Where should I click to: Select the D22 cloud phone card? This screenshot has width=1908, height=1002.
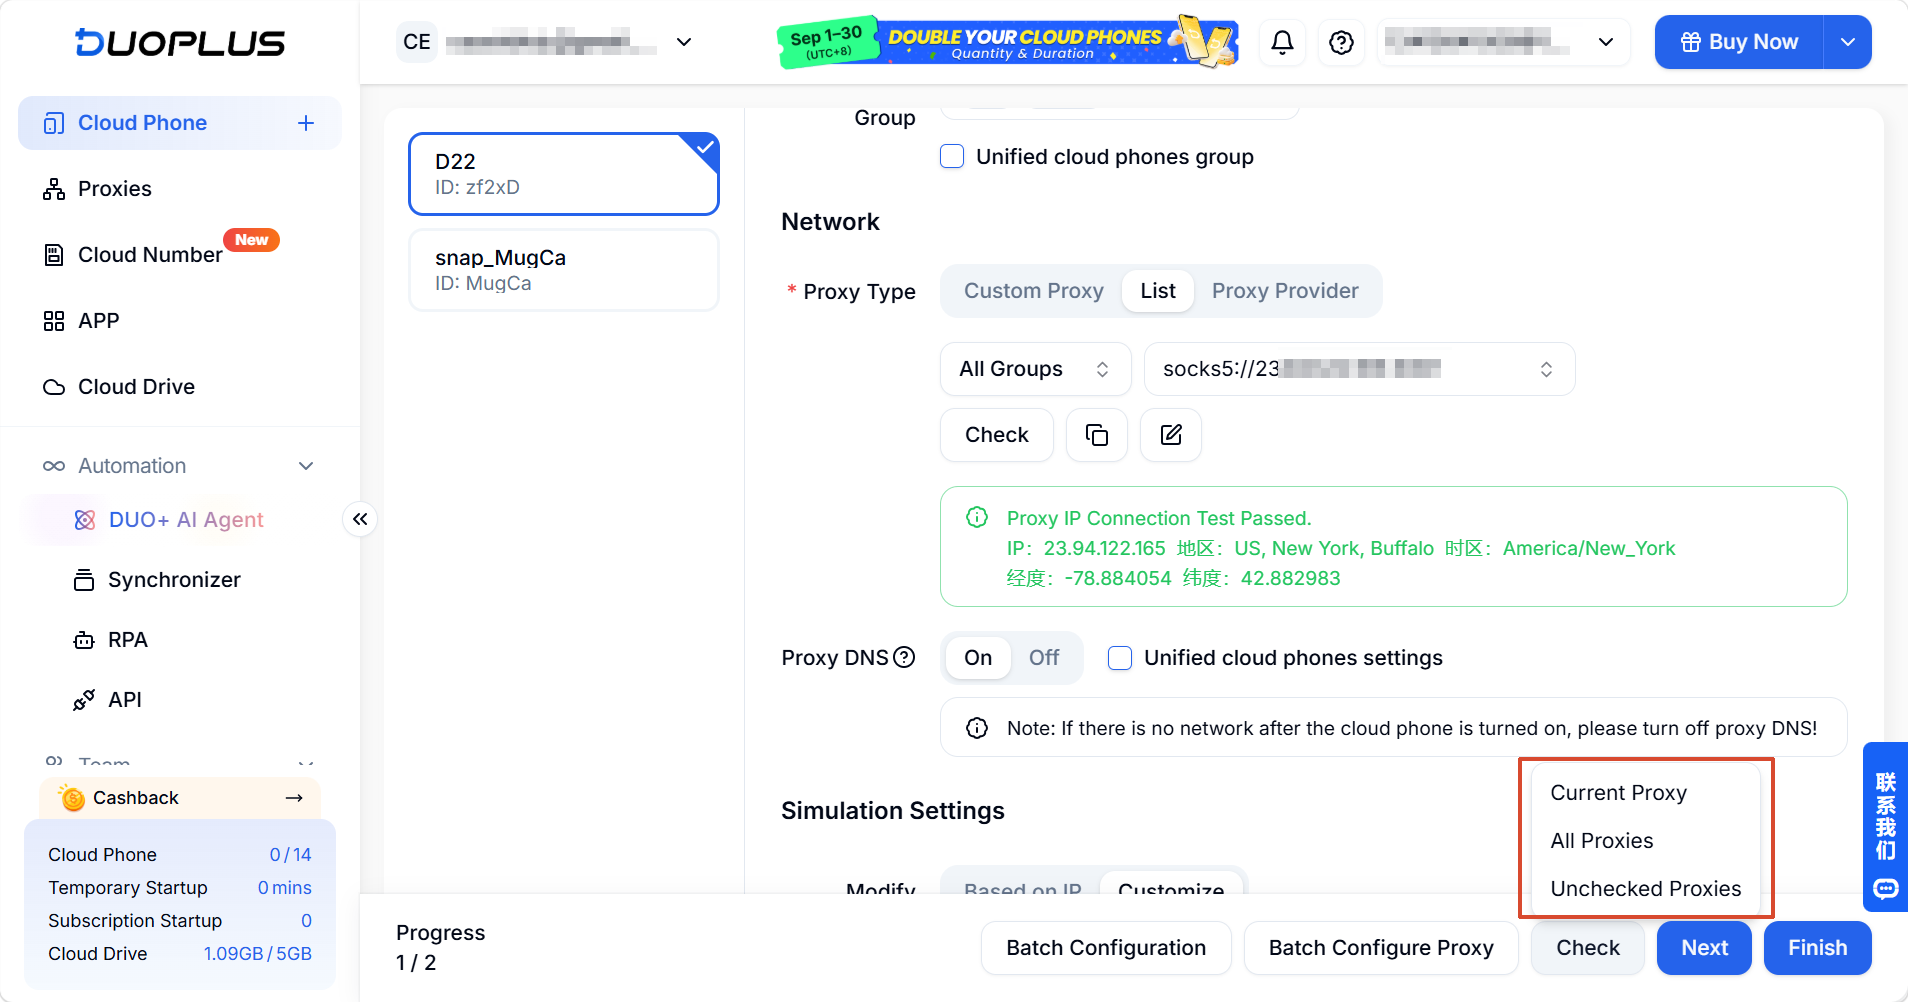pos(564,174)
